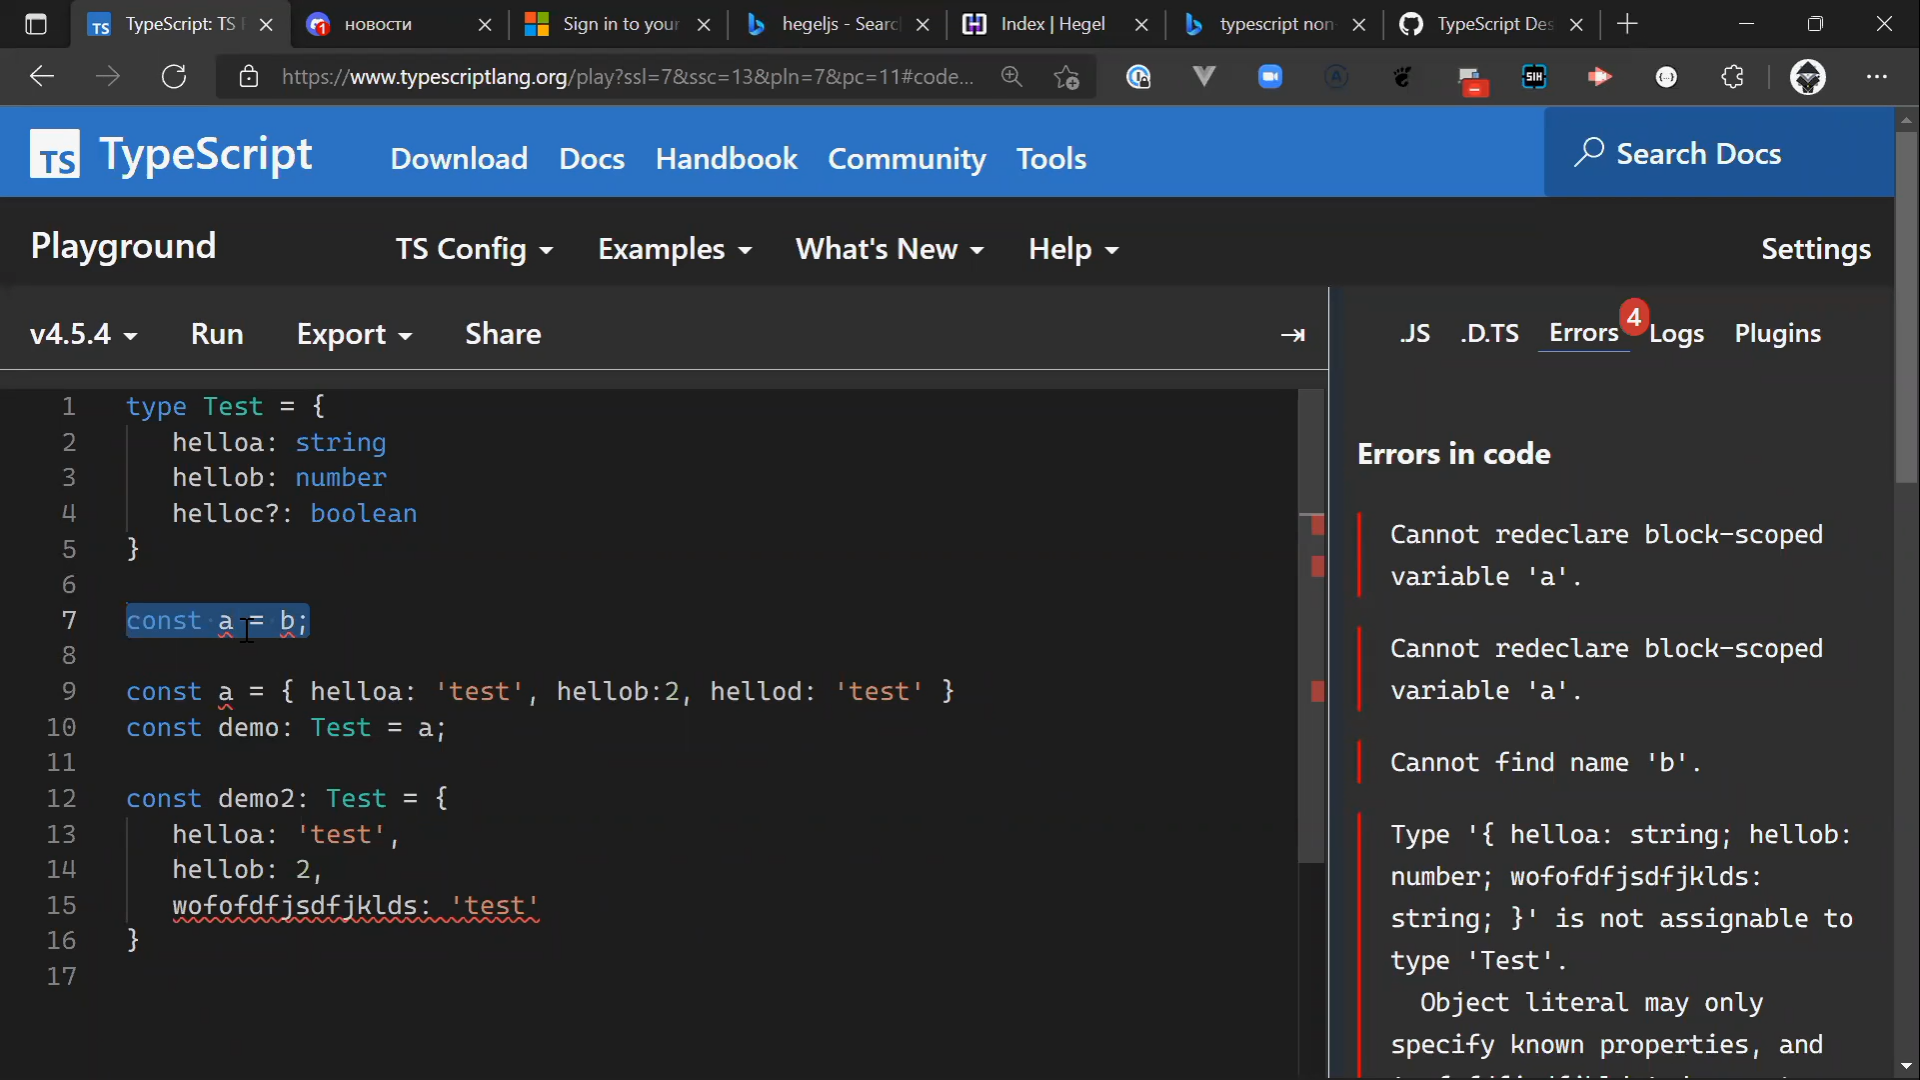Click the white round extension icon
Screen dimensions: 1920x1080
1666,77
